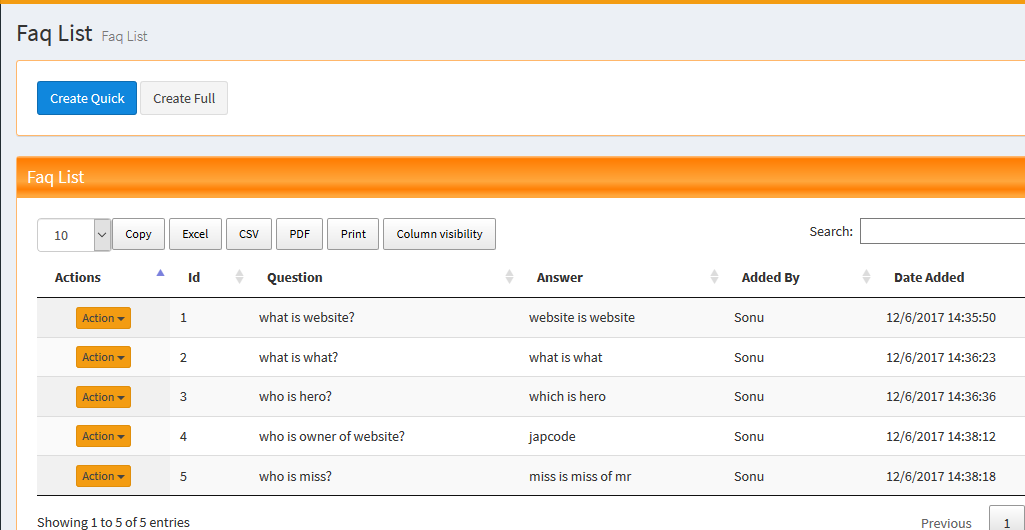Image resolution: width=1025 pixels, height=530 pixels.
Task: Toggle Actions column ascending sort arrow
Action: pos(160,273)
